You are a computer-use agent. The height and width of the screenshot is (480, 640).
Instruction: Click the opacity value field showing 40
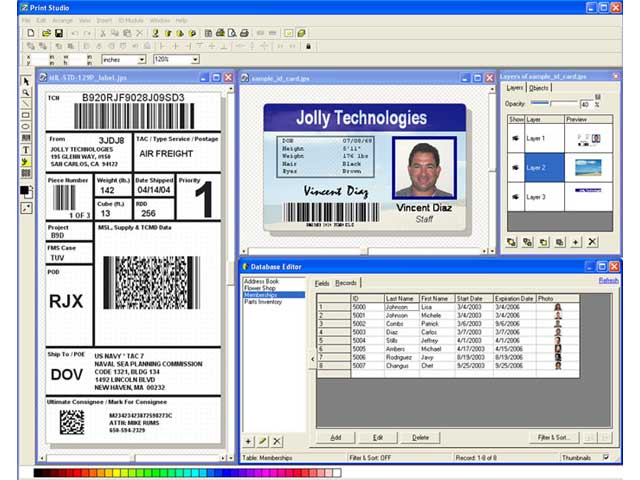coord(586,104)
